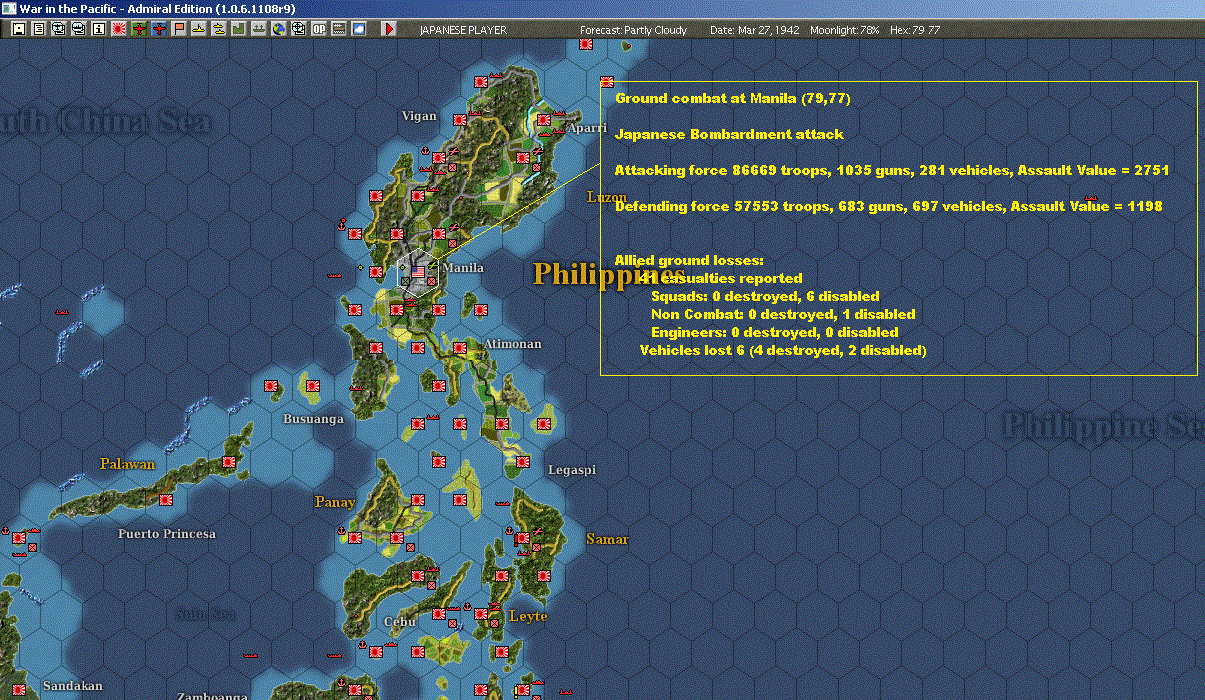This screenshot has height=700, width=1205.
Task: Click the 'Attacking force 86669 troops' line
Action: point(892,170)
